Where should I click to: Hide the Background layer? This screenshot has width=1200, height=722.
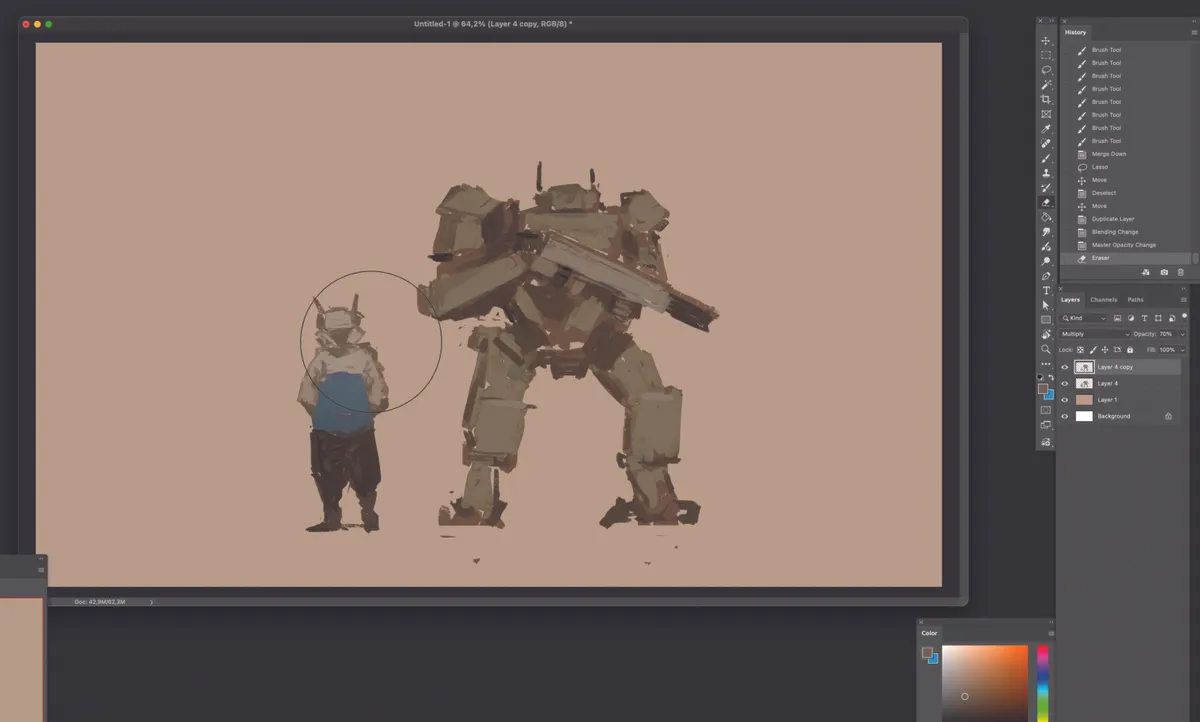tap(1065, 416)
